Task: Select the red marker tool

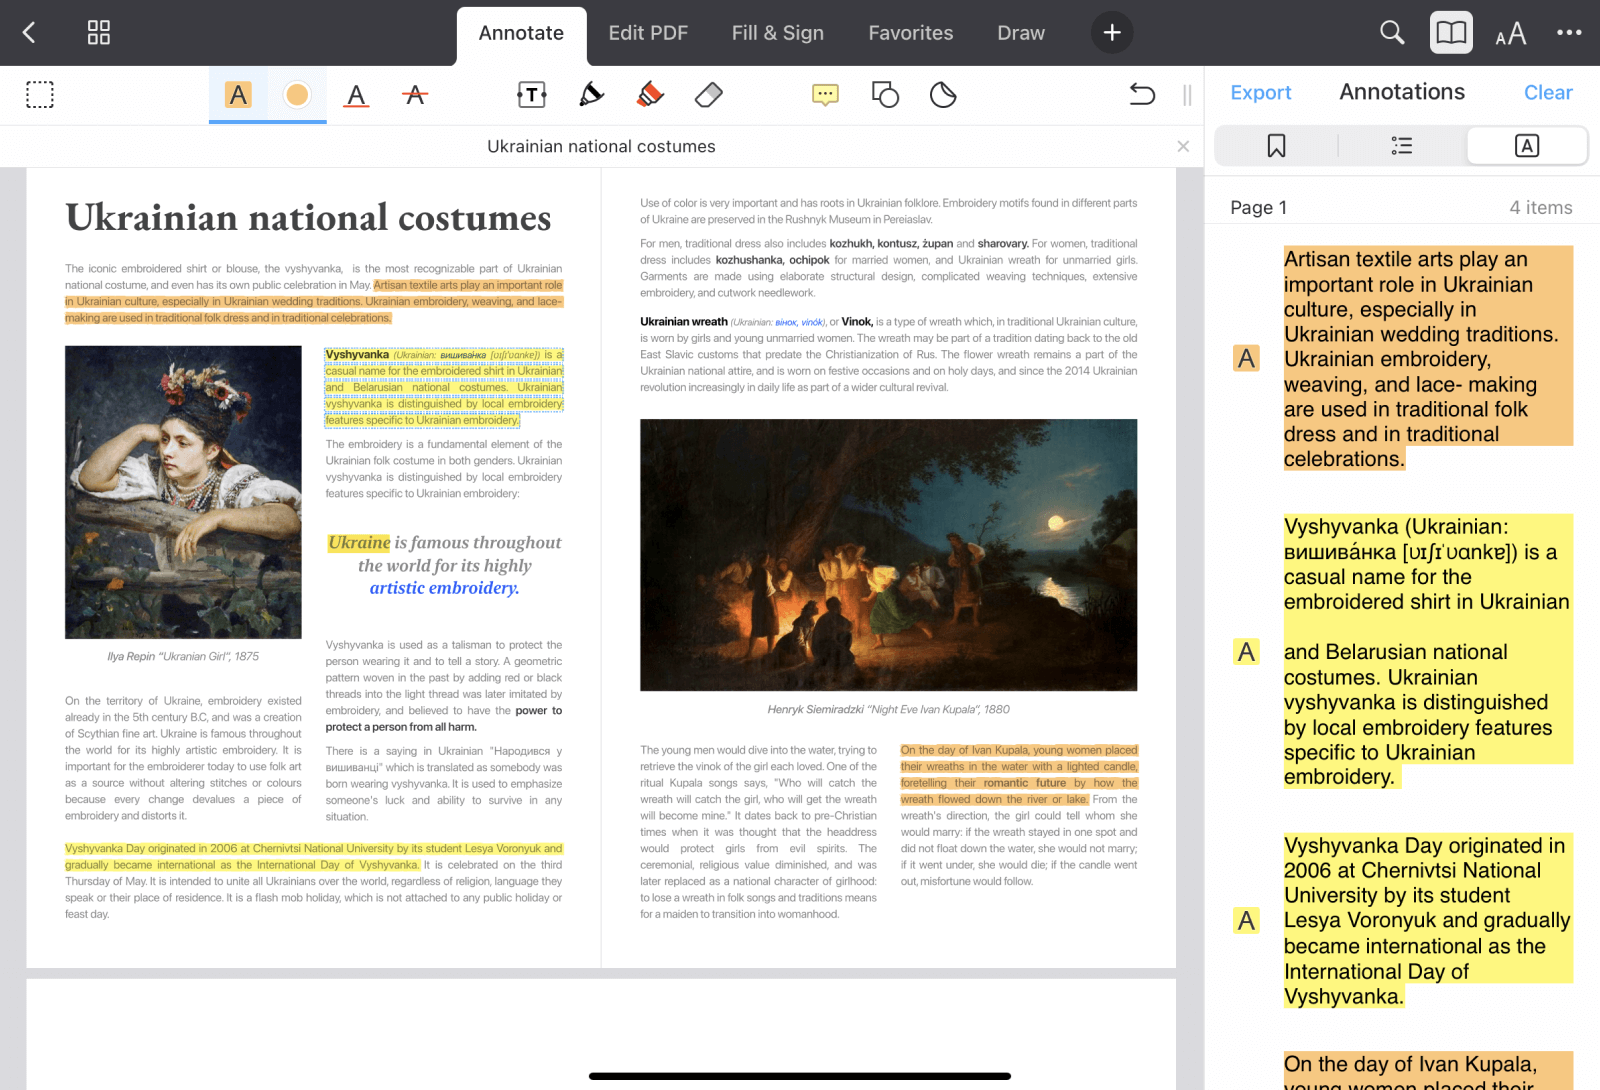Action: point(650,95)
